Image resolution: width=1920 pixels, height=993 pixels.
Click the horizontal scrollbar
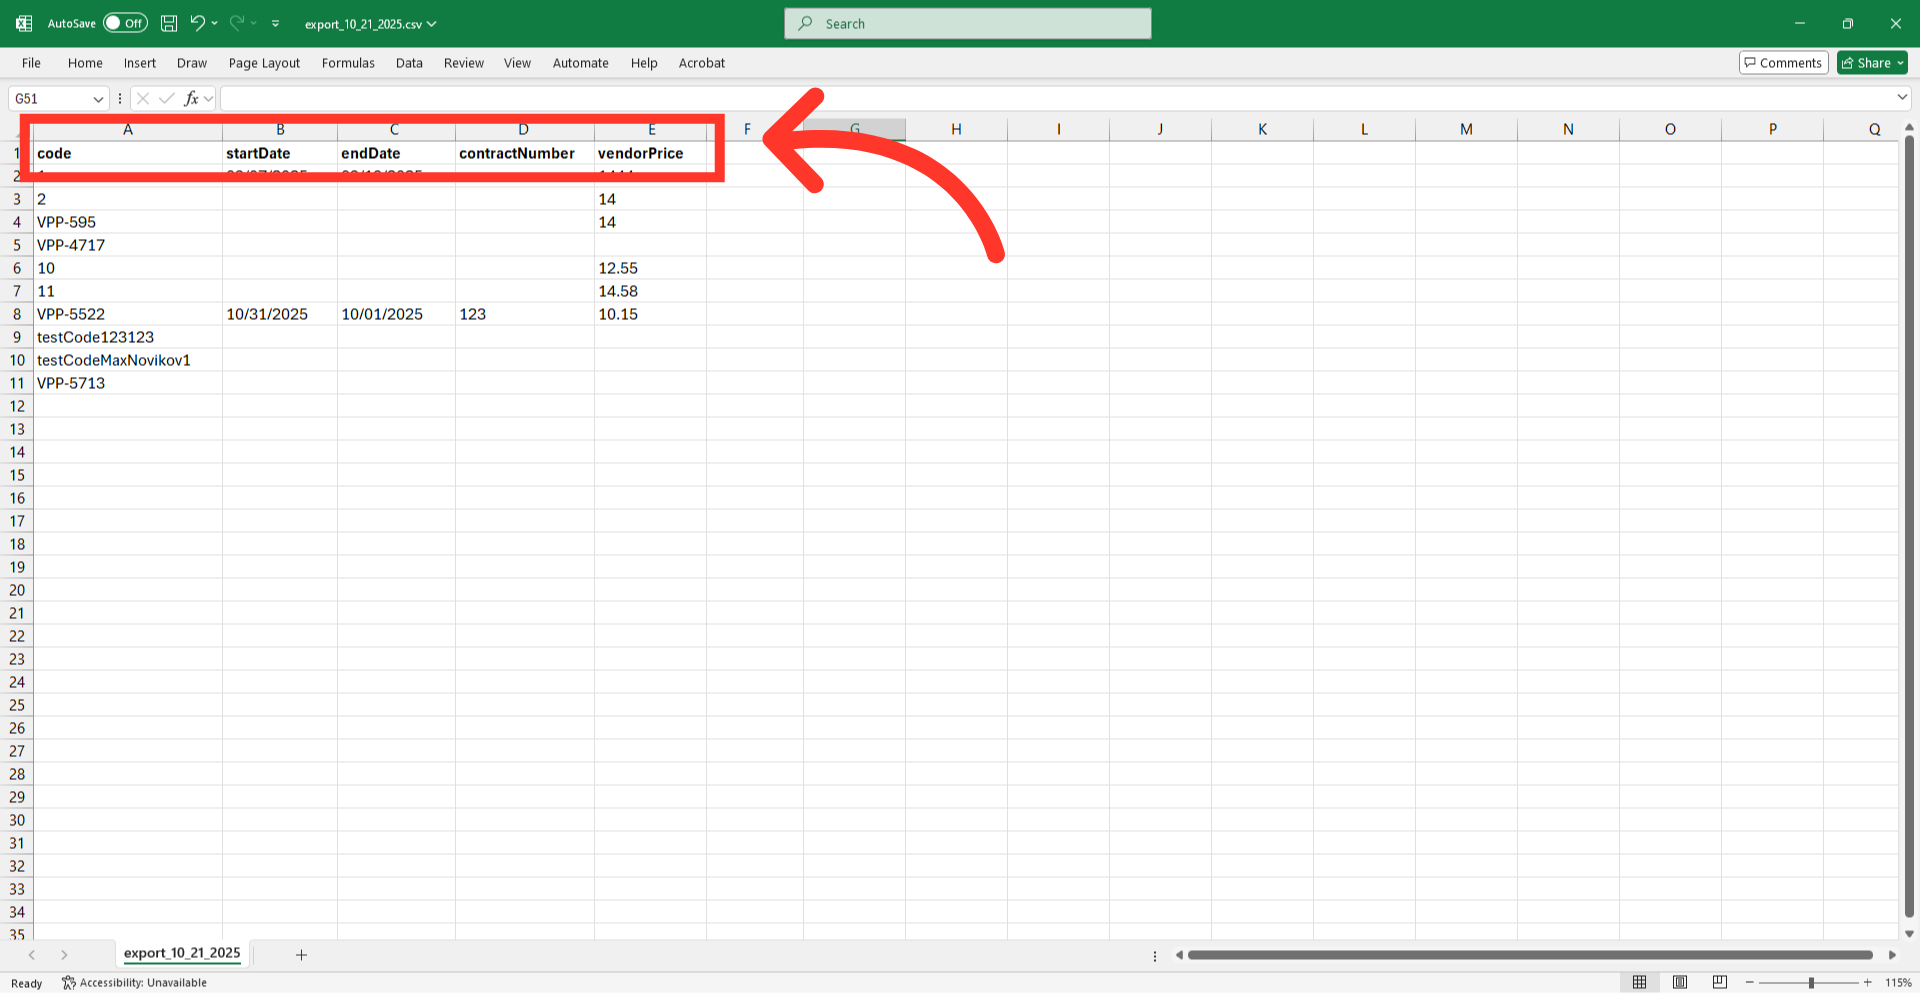(x=1530, y=955)
